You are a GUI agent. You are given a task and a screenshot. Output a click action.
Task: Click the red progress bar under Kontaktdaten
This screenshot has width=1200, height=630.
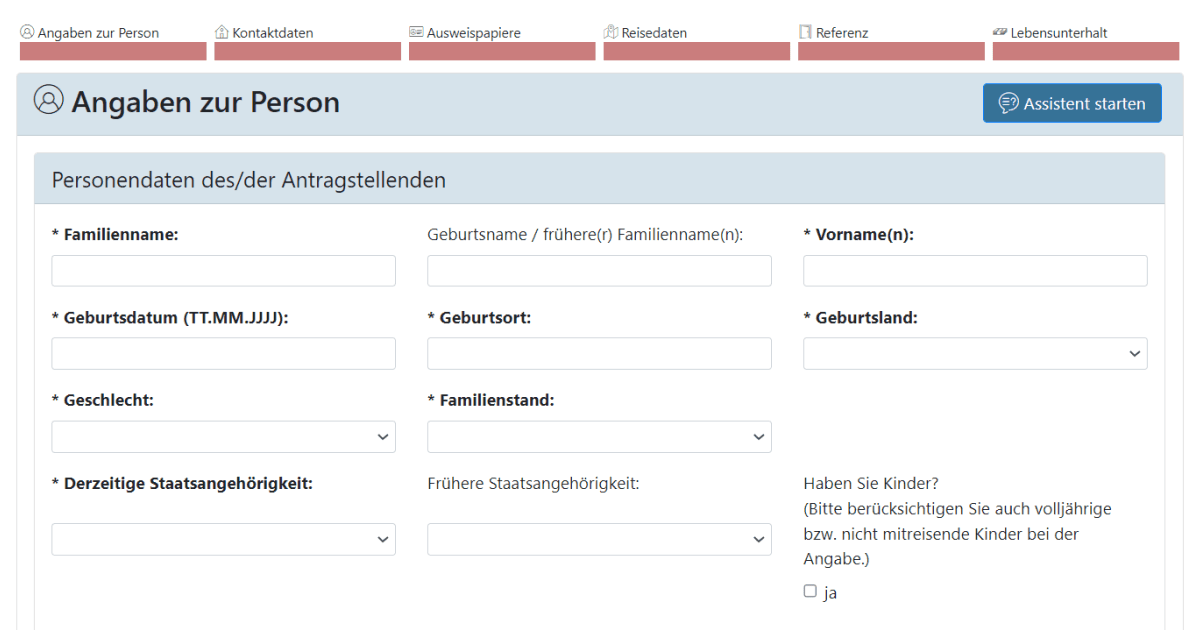tap(307, 51)
